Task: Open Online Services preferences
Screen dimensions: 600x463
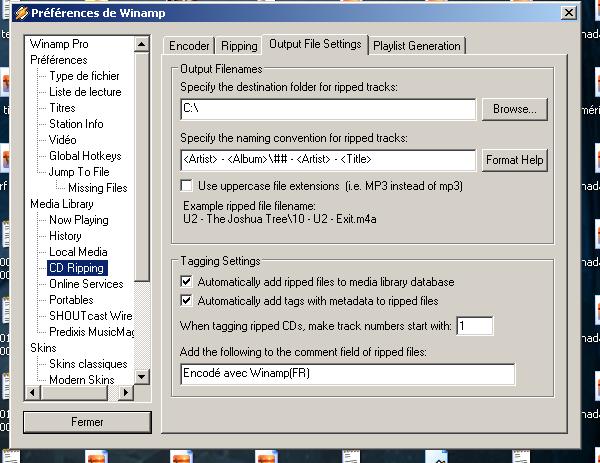Action: tap(86, 284)
